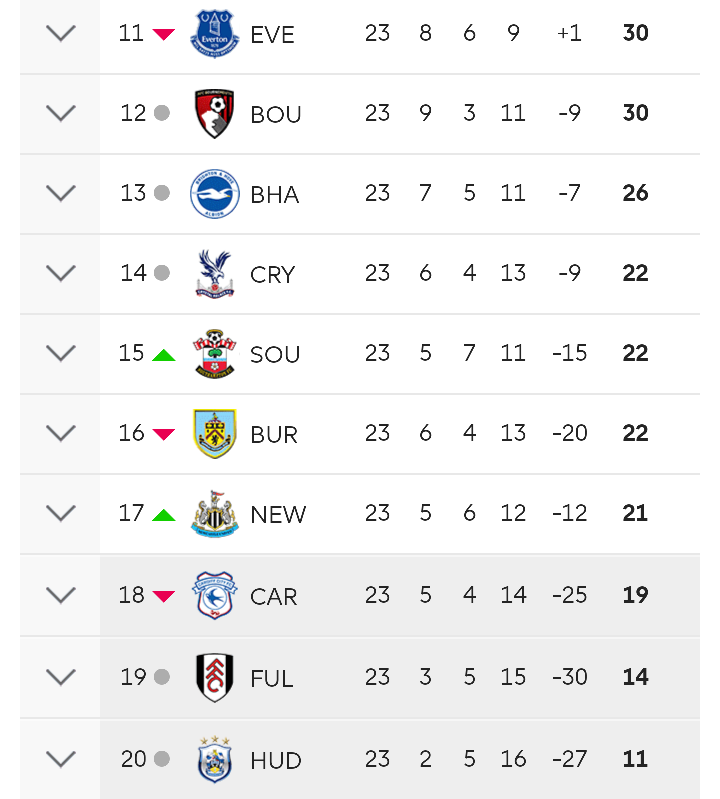Screen dimensions: 720x799
Task: Open the NEW team link
Action: pyautogui.click(x=278, y=515)
